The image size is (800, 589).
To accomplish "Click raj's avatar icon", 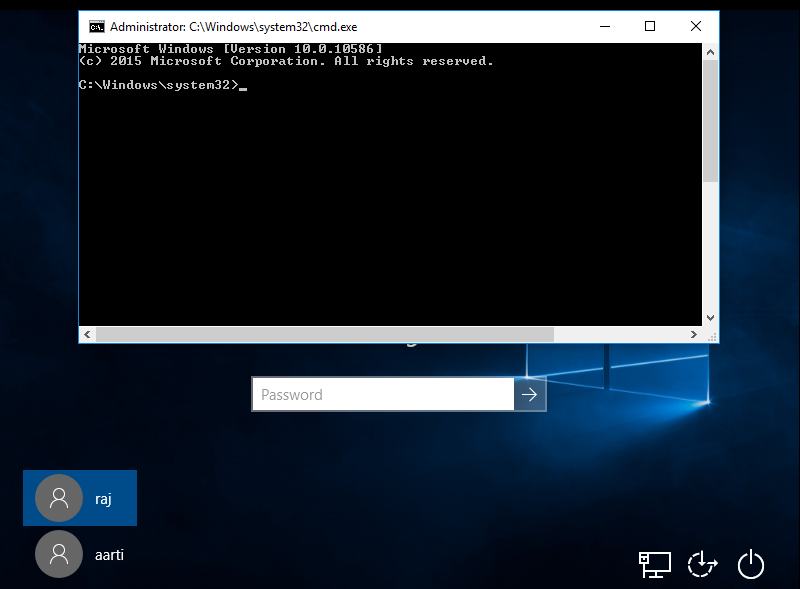I will pos(59,498).
